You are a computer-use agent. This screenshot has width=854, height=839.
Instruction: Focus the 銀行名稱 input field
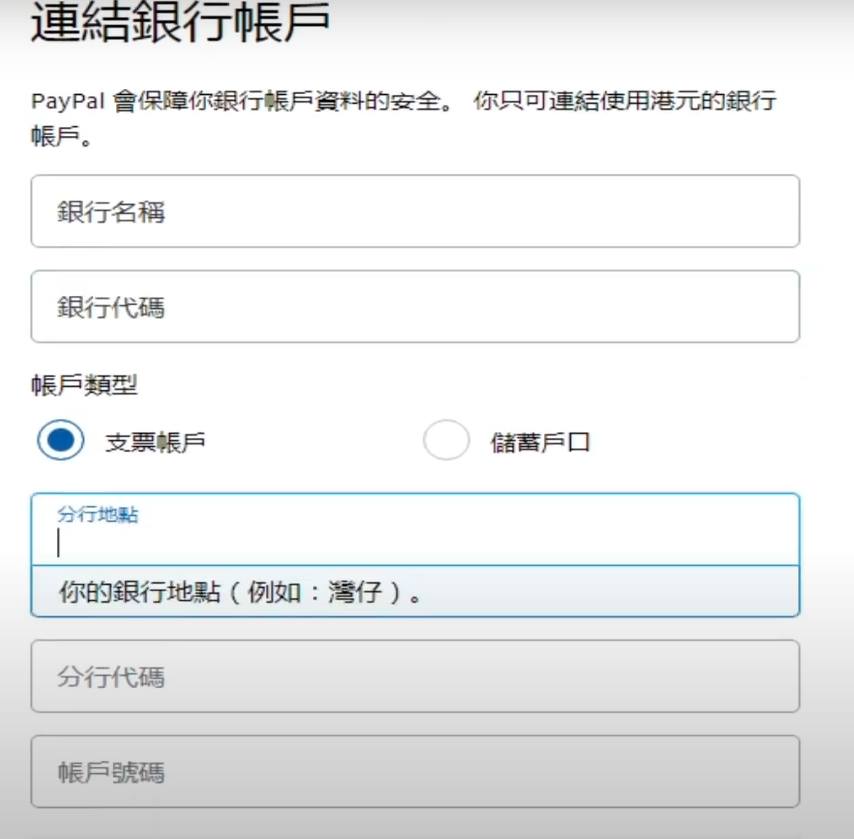pyautogui.click(x=415, y=211)
